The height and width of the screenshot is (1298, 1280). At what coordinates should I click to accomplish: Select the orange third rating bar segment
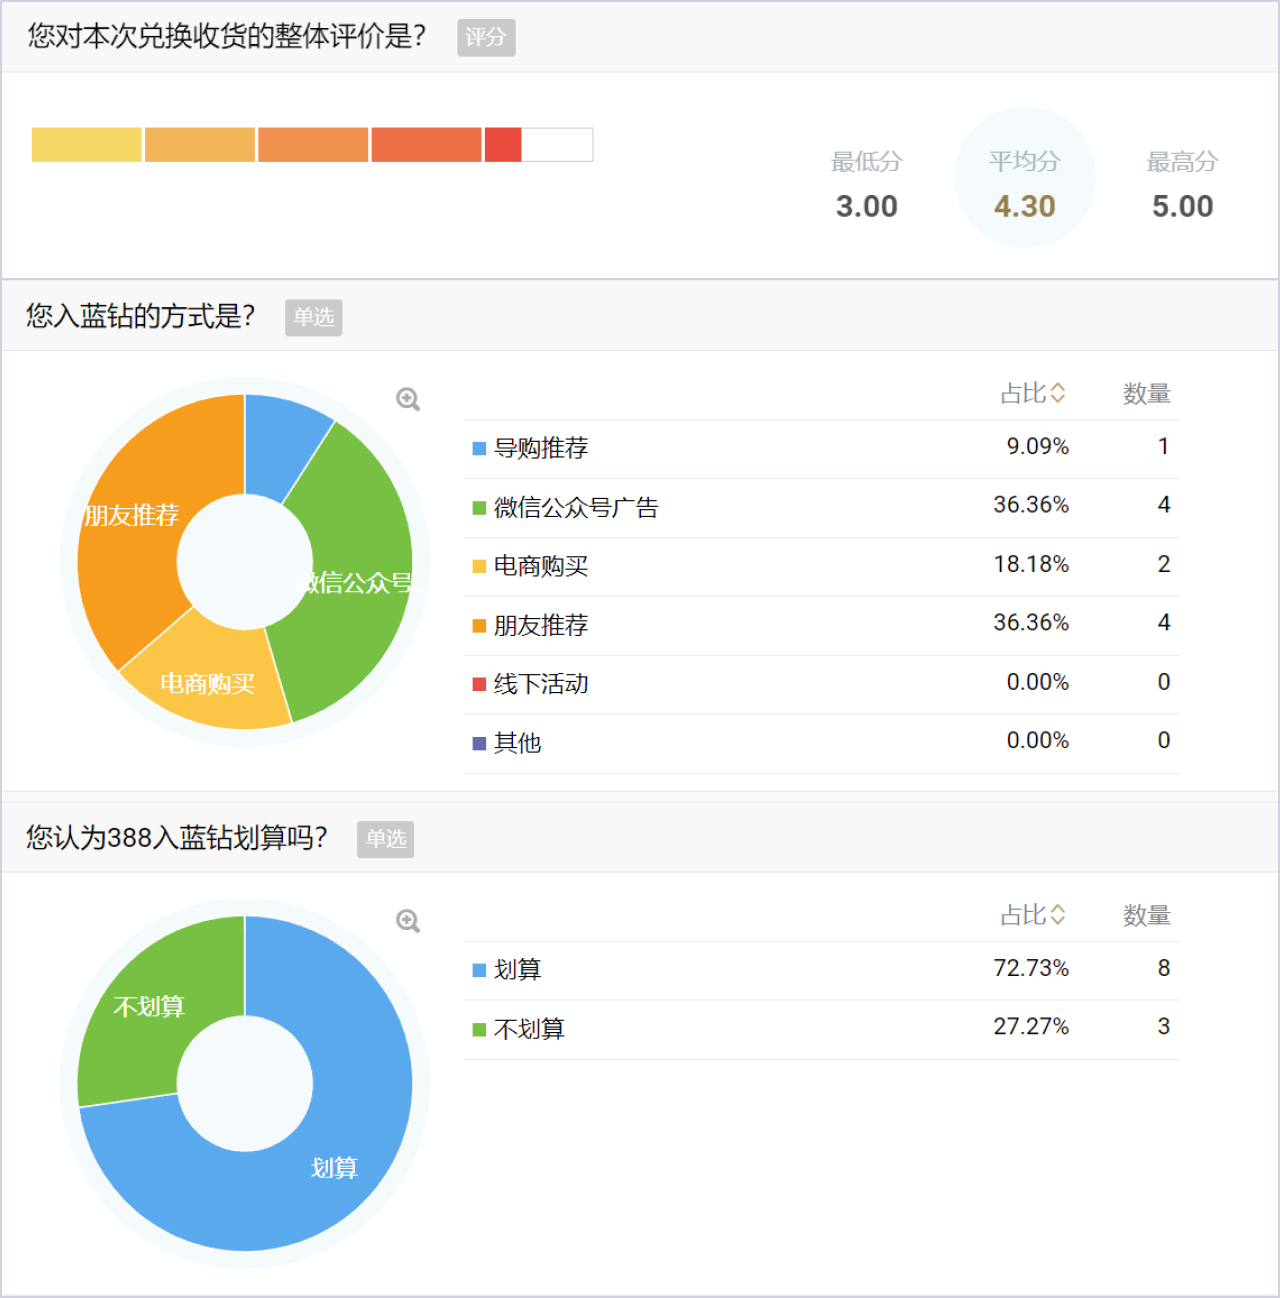[313, 145]
